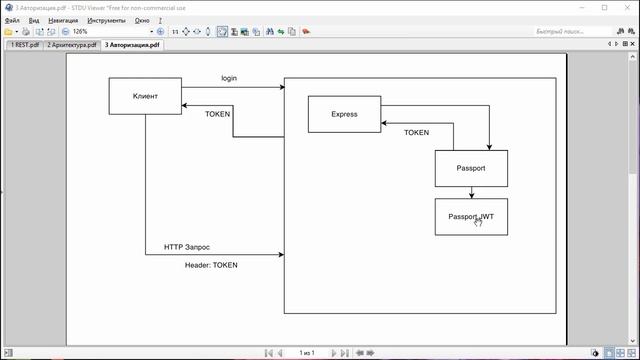Fit page to width
Screen dimensions: 640x360
[x=197, y=31]
